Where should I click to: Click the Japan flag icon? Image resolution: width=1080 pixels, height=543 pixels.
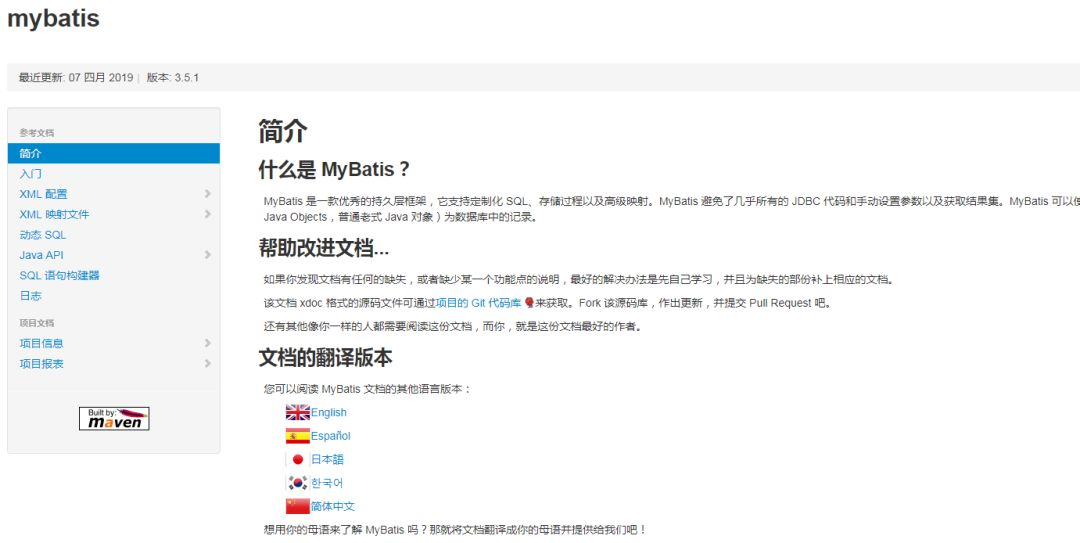click(x=298, y=459)
